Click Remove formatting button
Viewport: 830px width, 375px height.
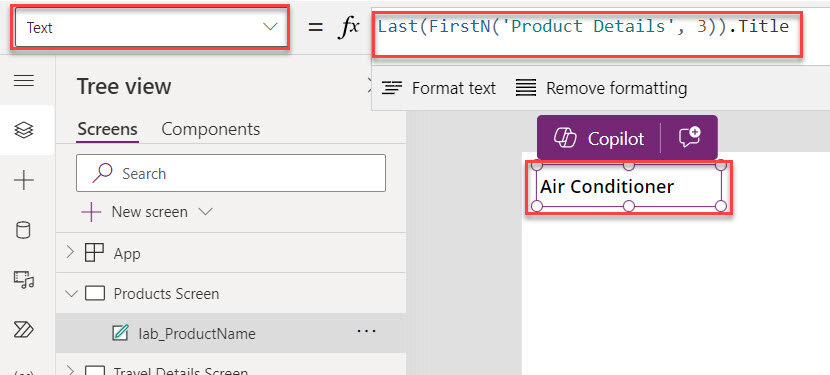point(601,88)
